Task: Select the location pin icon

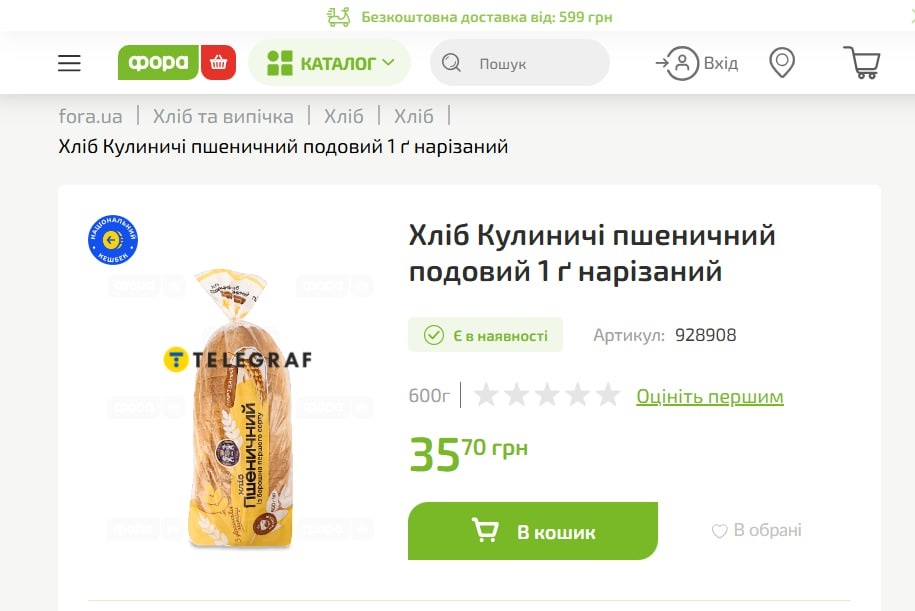Action: click(x=782, y=62)
